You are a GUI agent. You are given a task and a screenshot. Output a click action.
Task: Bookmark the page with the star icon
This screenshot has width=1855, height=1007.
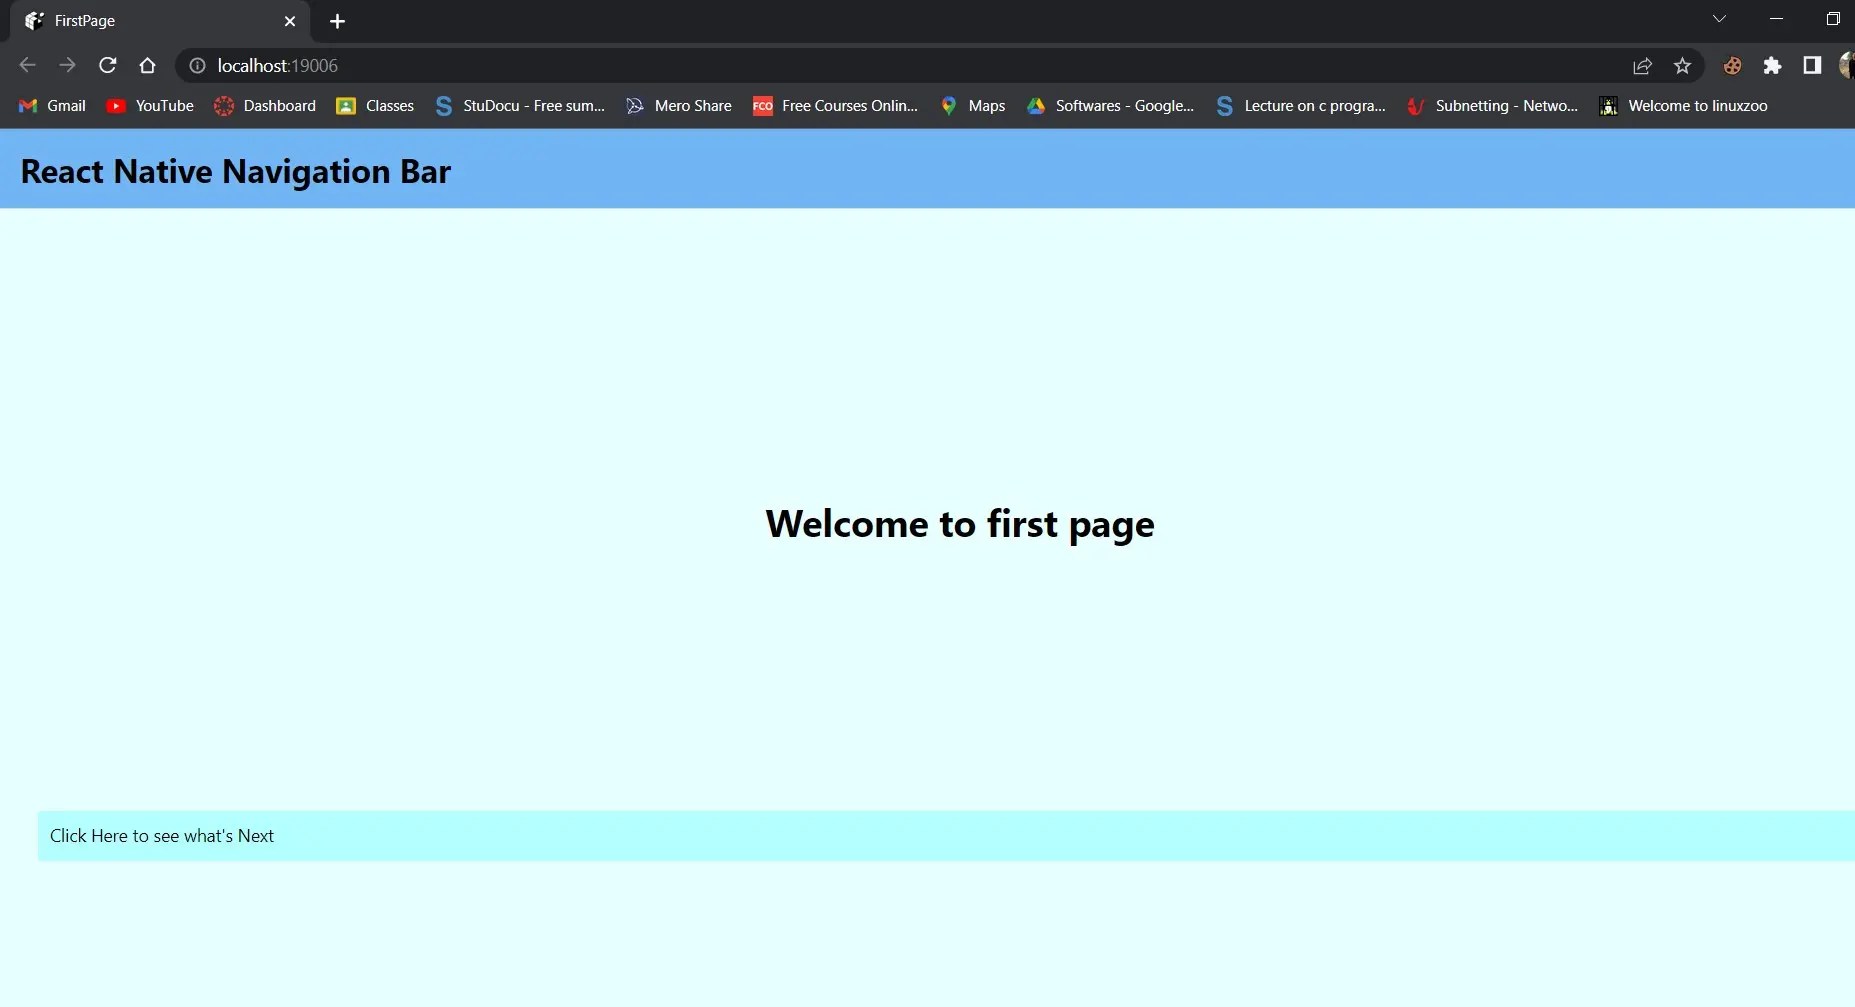(1683, 65)
